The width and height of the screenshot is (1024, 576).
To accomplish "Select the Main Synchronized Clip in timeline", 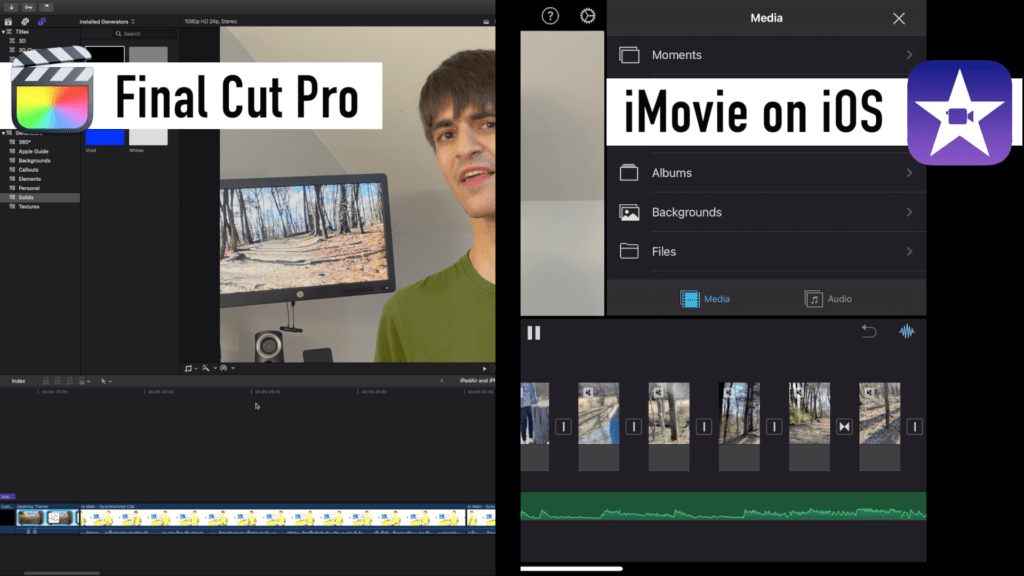I will [x=272, y=518].
